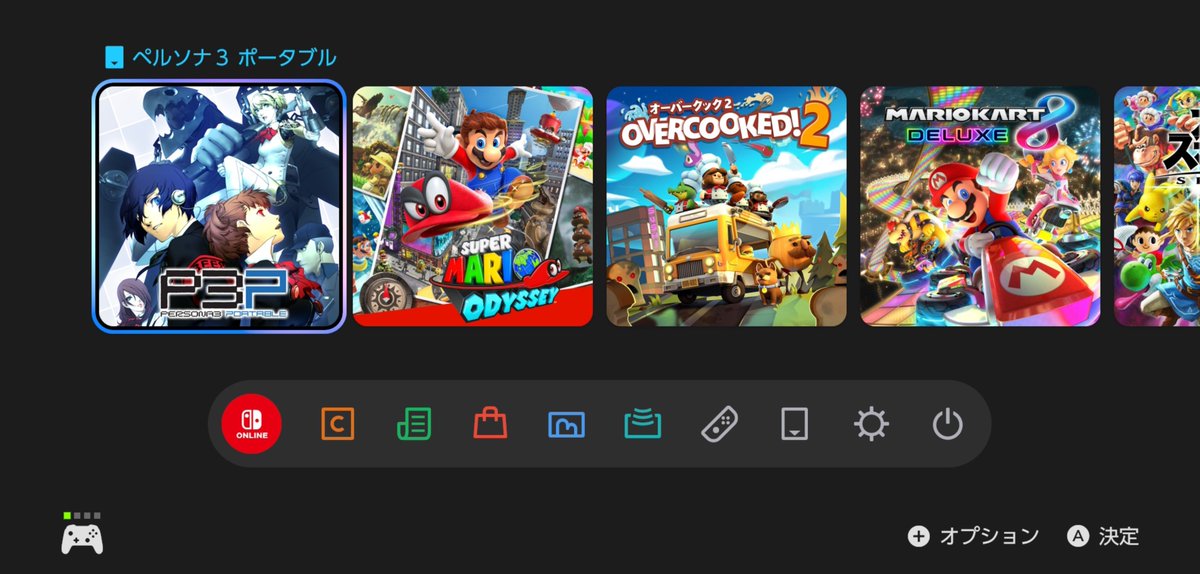The image size is (1200, 574).
Task: Open the Sleep Mode power icon
Action: click(947, 425)
